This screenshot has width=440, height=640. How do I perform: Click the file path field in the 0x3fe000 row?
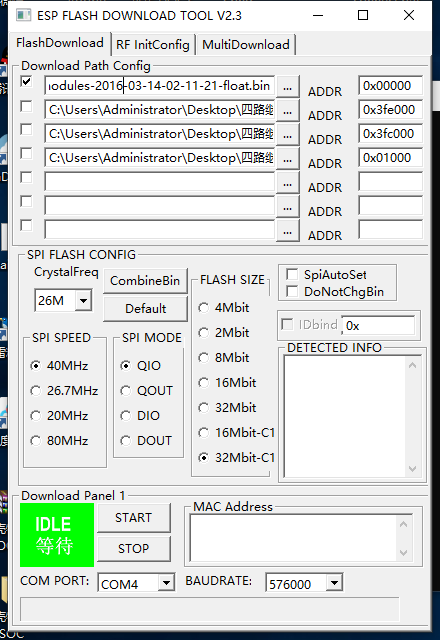tap(160, 110)
